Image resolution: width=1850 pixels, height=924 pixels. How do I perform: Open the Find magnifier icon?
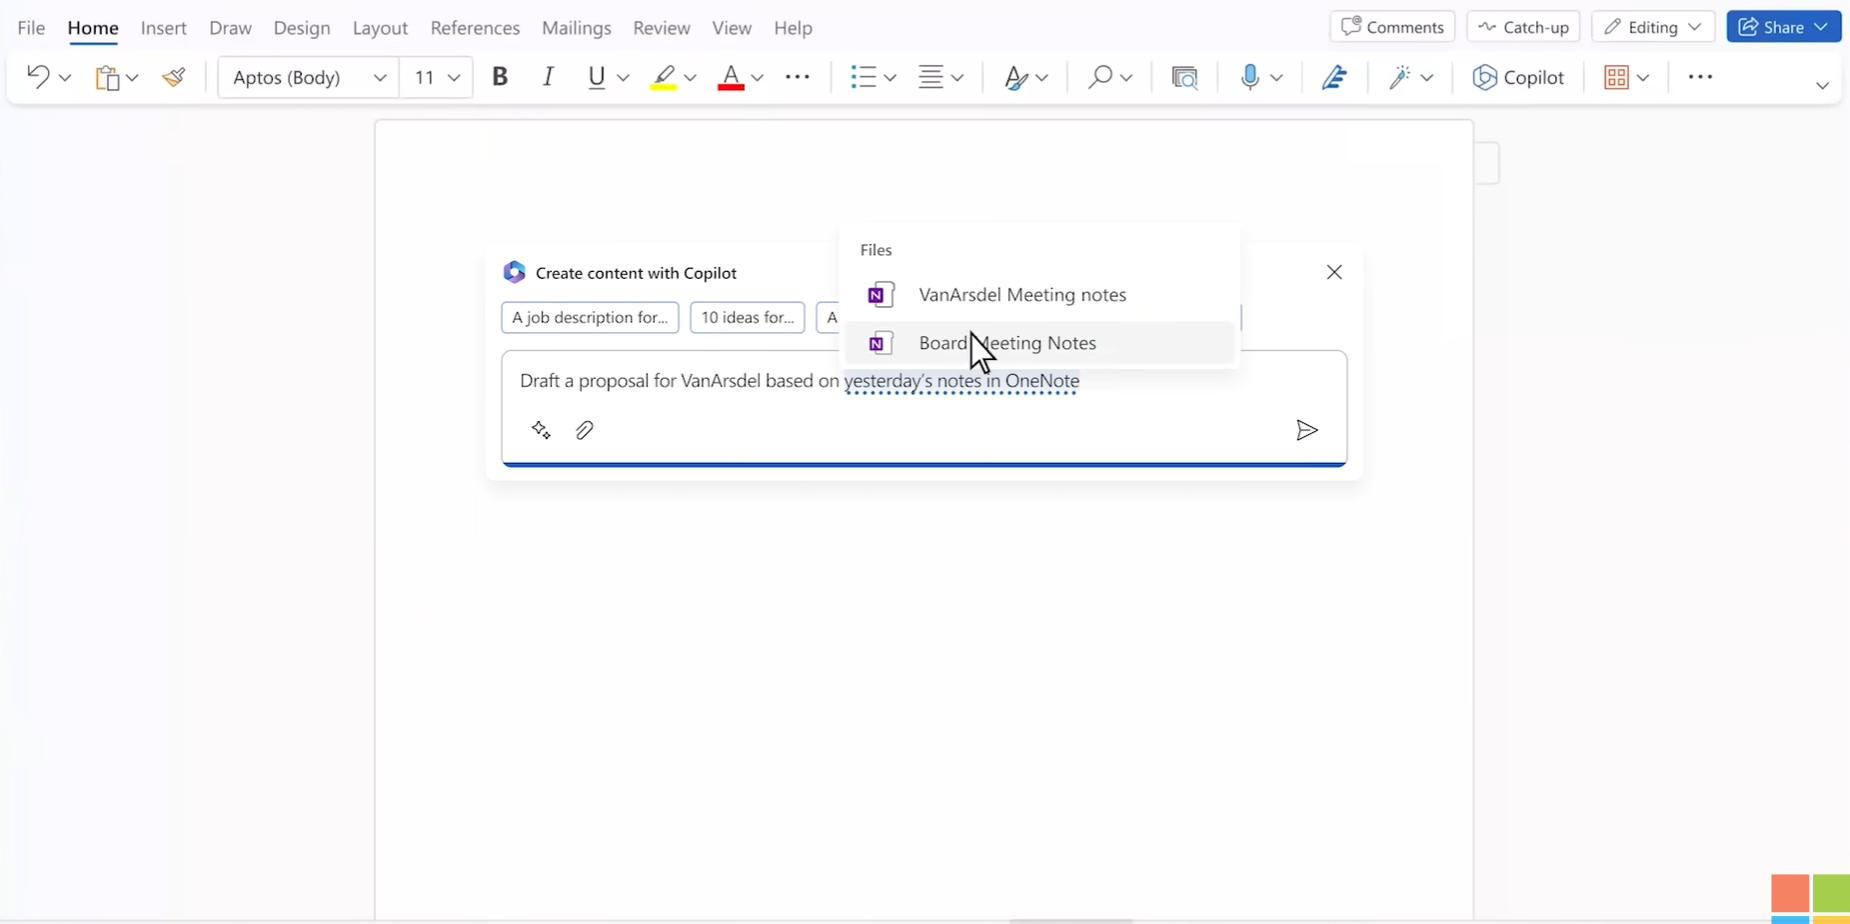pos(1100,77)
